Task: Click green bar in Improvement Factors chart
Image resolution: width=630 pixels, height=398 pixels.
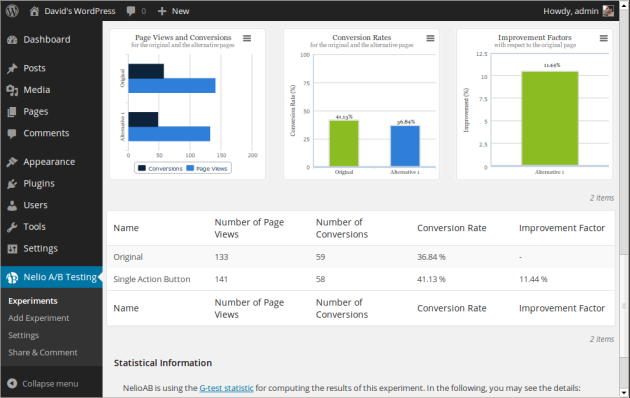Action: tap(550, 118)
